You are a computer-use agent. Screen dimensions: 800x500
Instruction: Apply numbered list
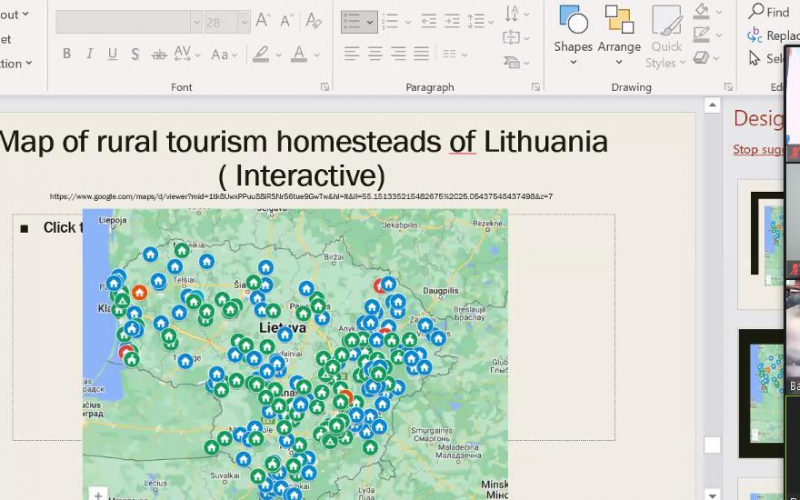[x=390, y=21]
